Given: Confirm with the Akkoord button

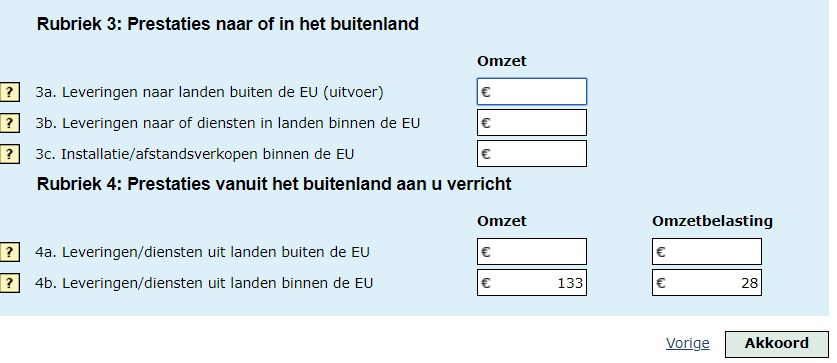Looking at the screenshot, I should (777, 344).
